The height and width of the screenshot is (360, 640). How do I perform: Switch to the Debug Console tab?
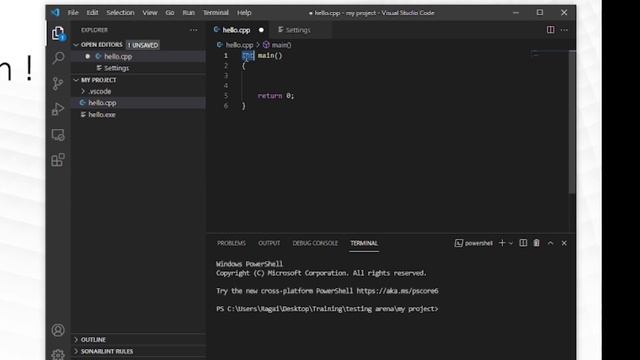pyautogui.click(x=315, y=243)
